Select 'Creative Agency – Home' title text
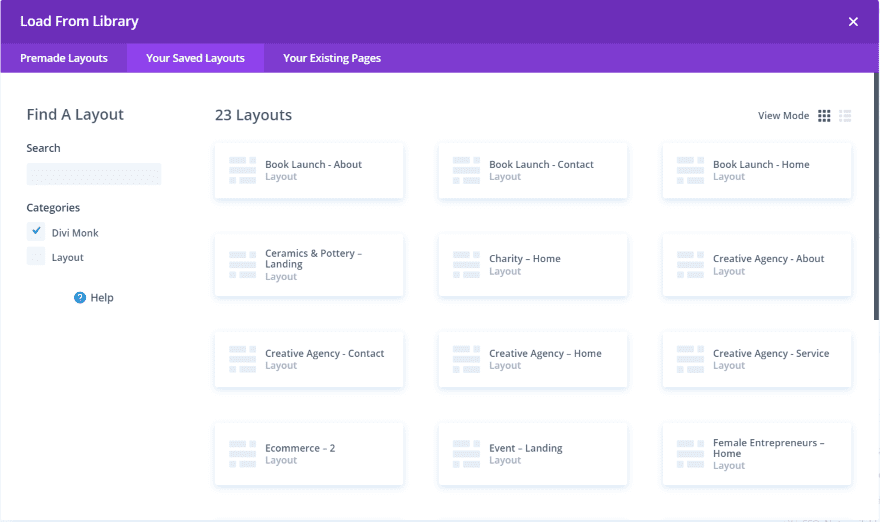 [x=545, y=354]
